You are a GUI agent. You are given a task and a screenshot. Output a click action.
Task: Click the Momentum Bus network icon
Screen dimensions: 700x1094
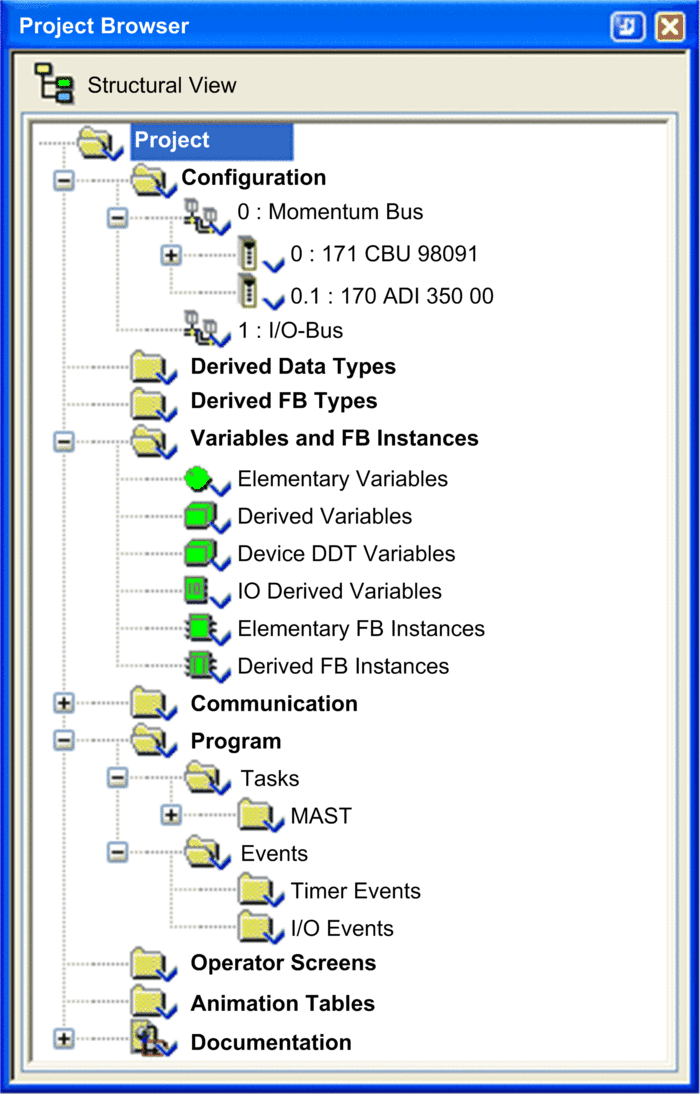[x=206, y=215]
